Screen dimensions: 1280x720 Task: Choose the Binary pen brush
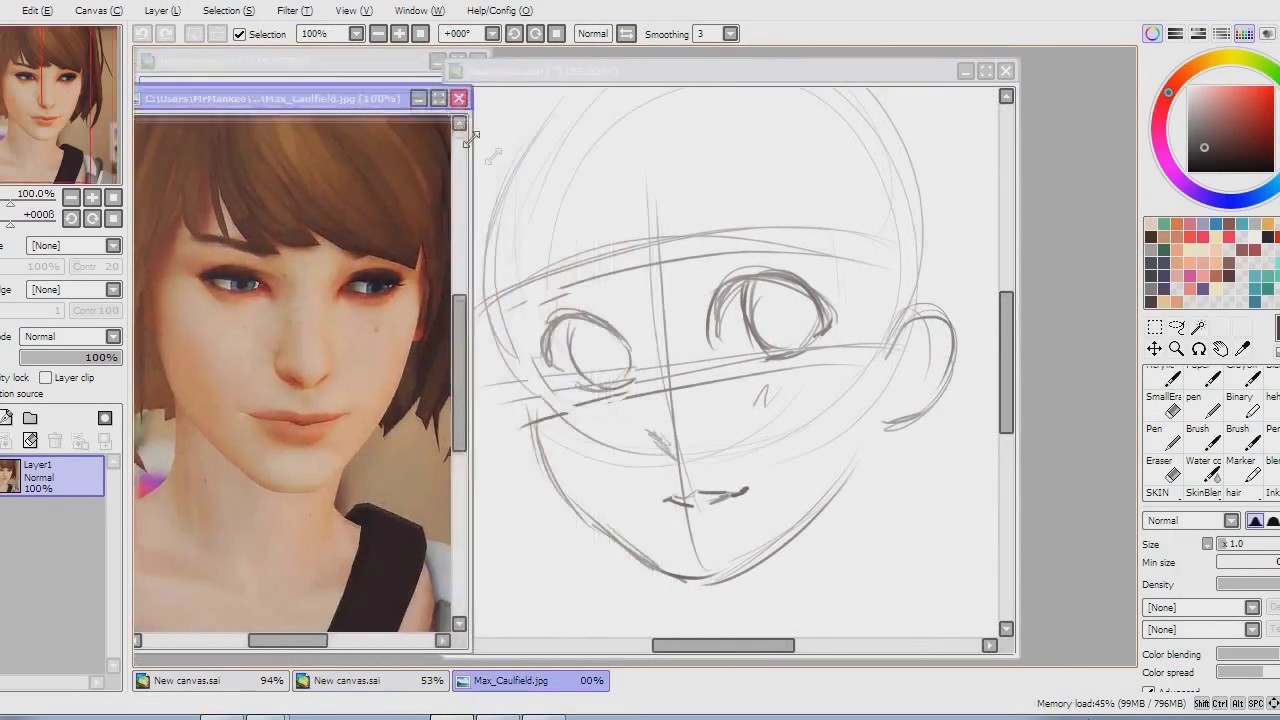(x=1241, y=405)
